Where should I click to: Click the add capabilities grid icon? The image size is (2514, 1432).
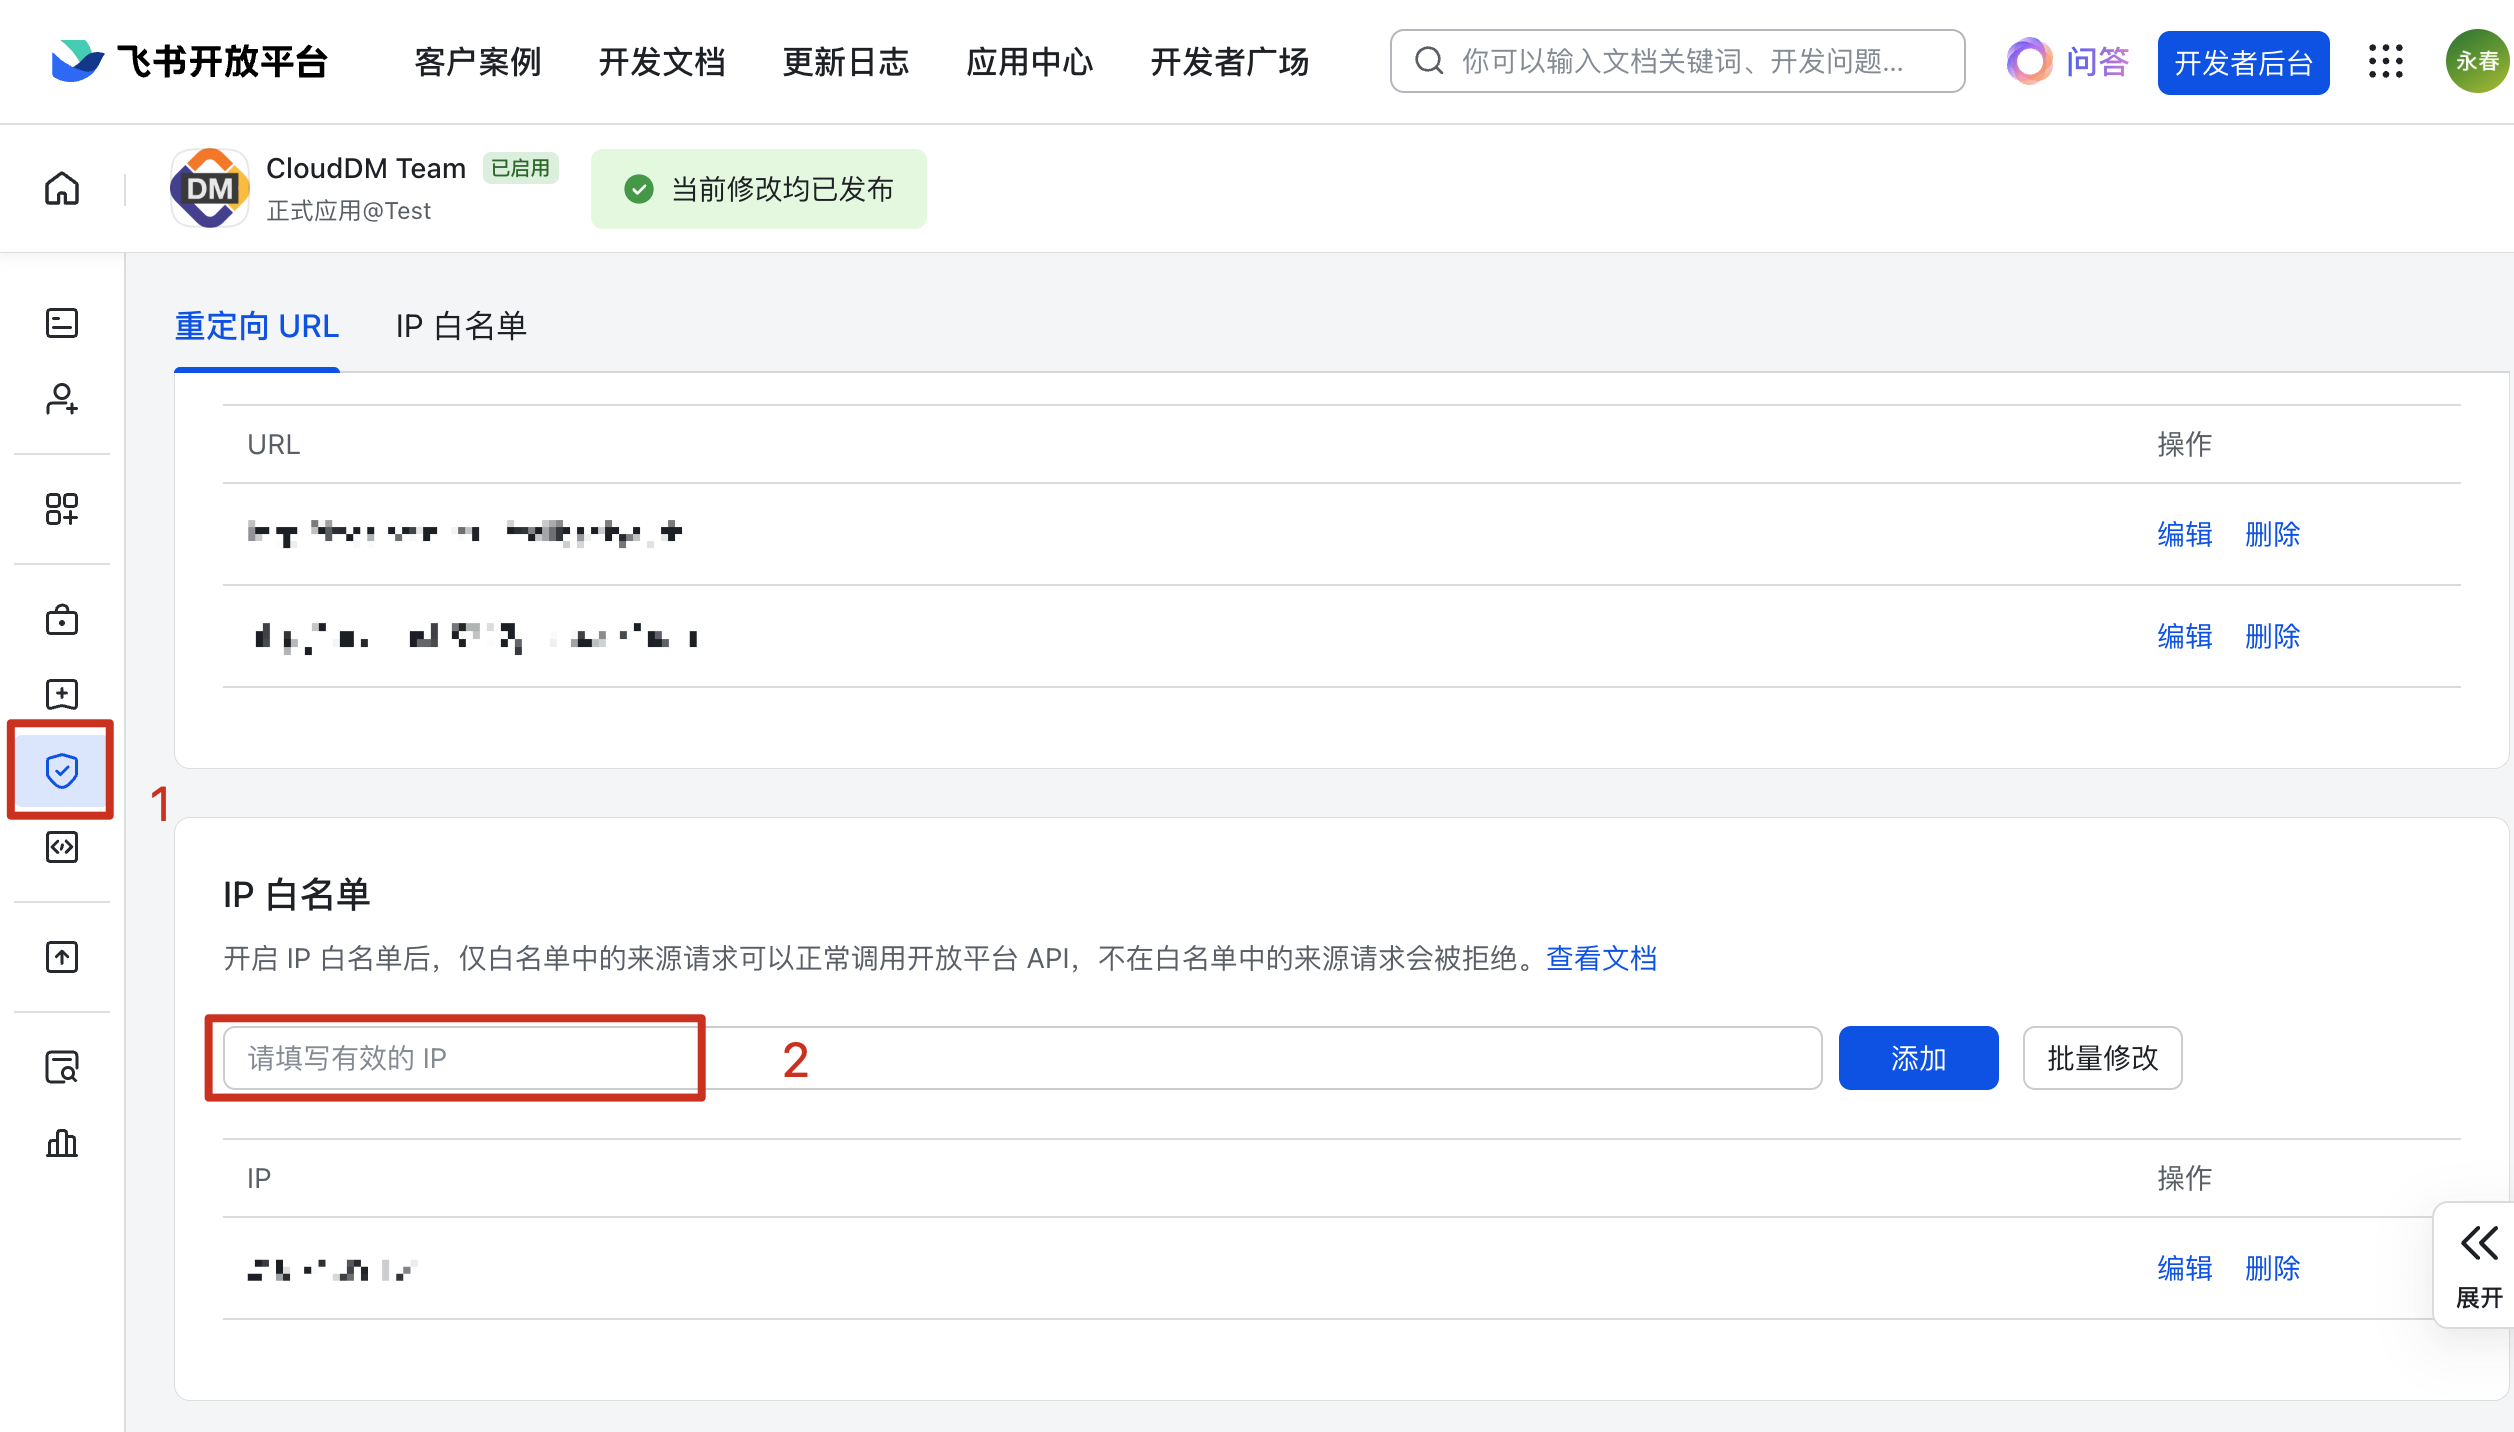(62, 509)
